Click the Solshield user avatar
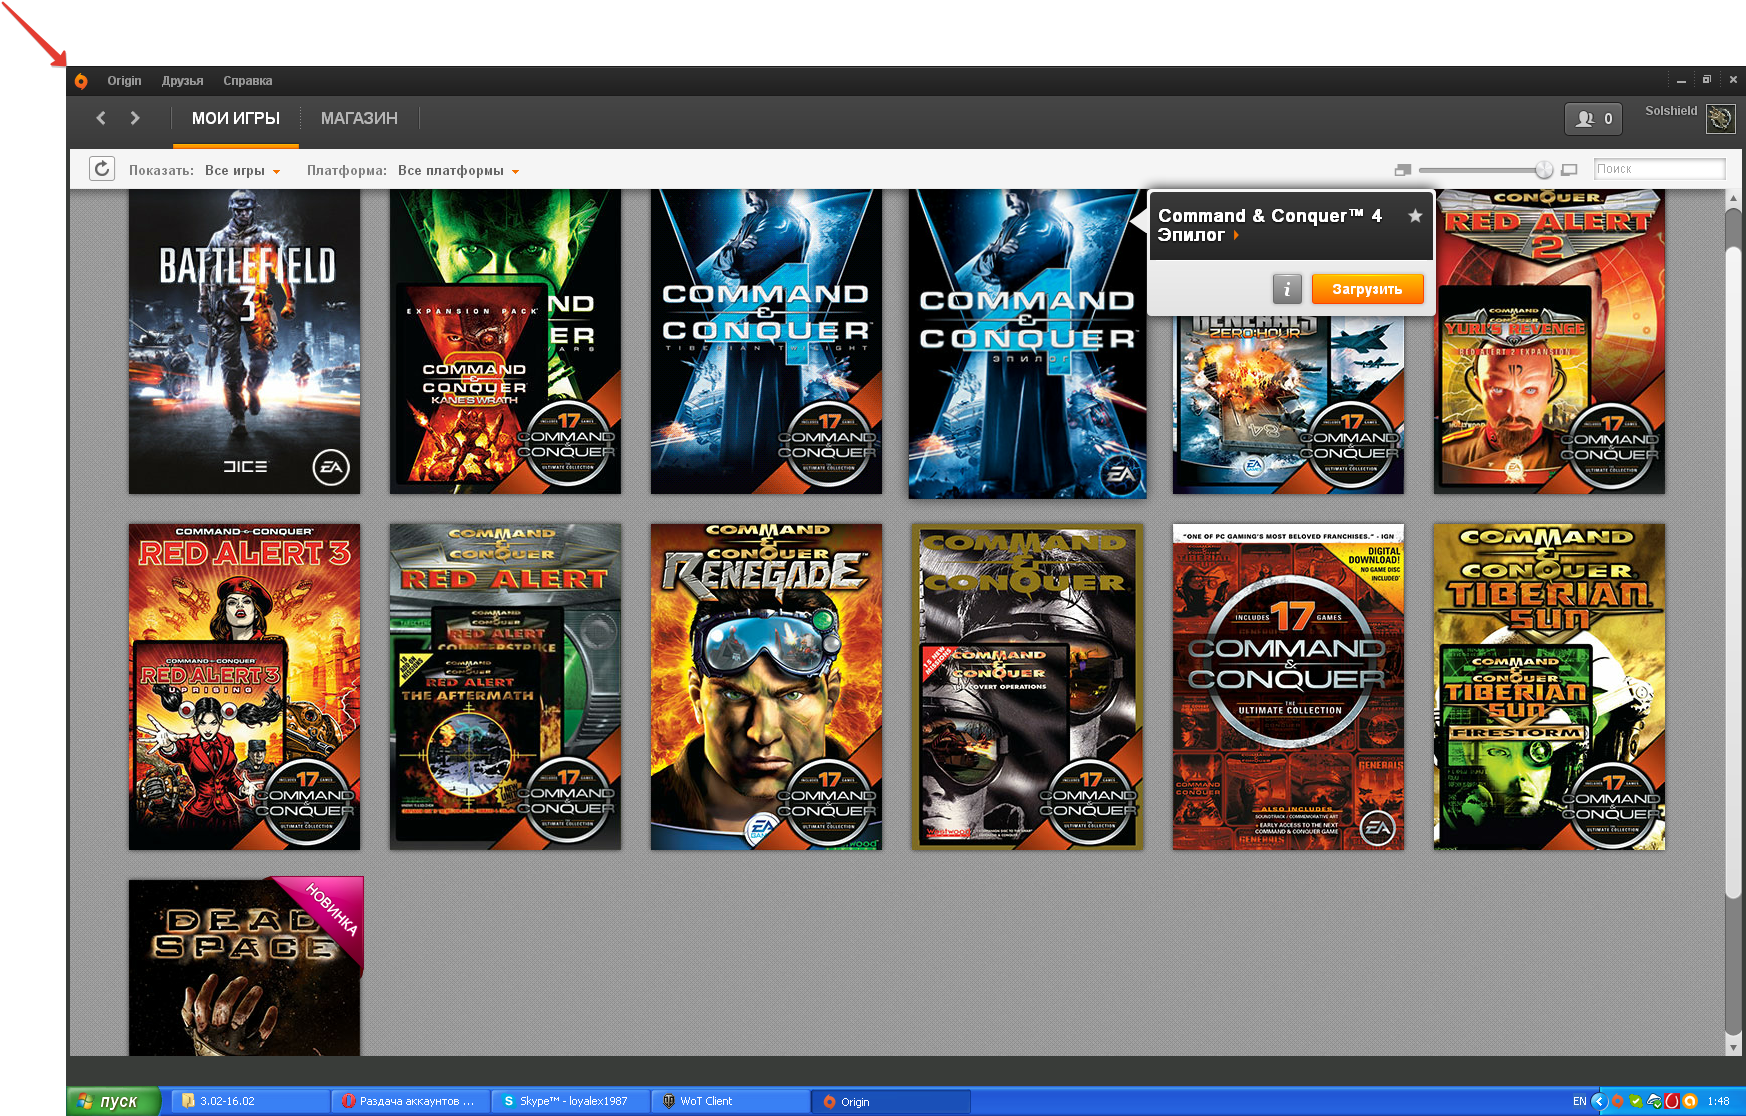1746x1116 pixels. point(1720,118)
